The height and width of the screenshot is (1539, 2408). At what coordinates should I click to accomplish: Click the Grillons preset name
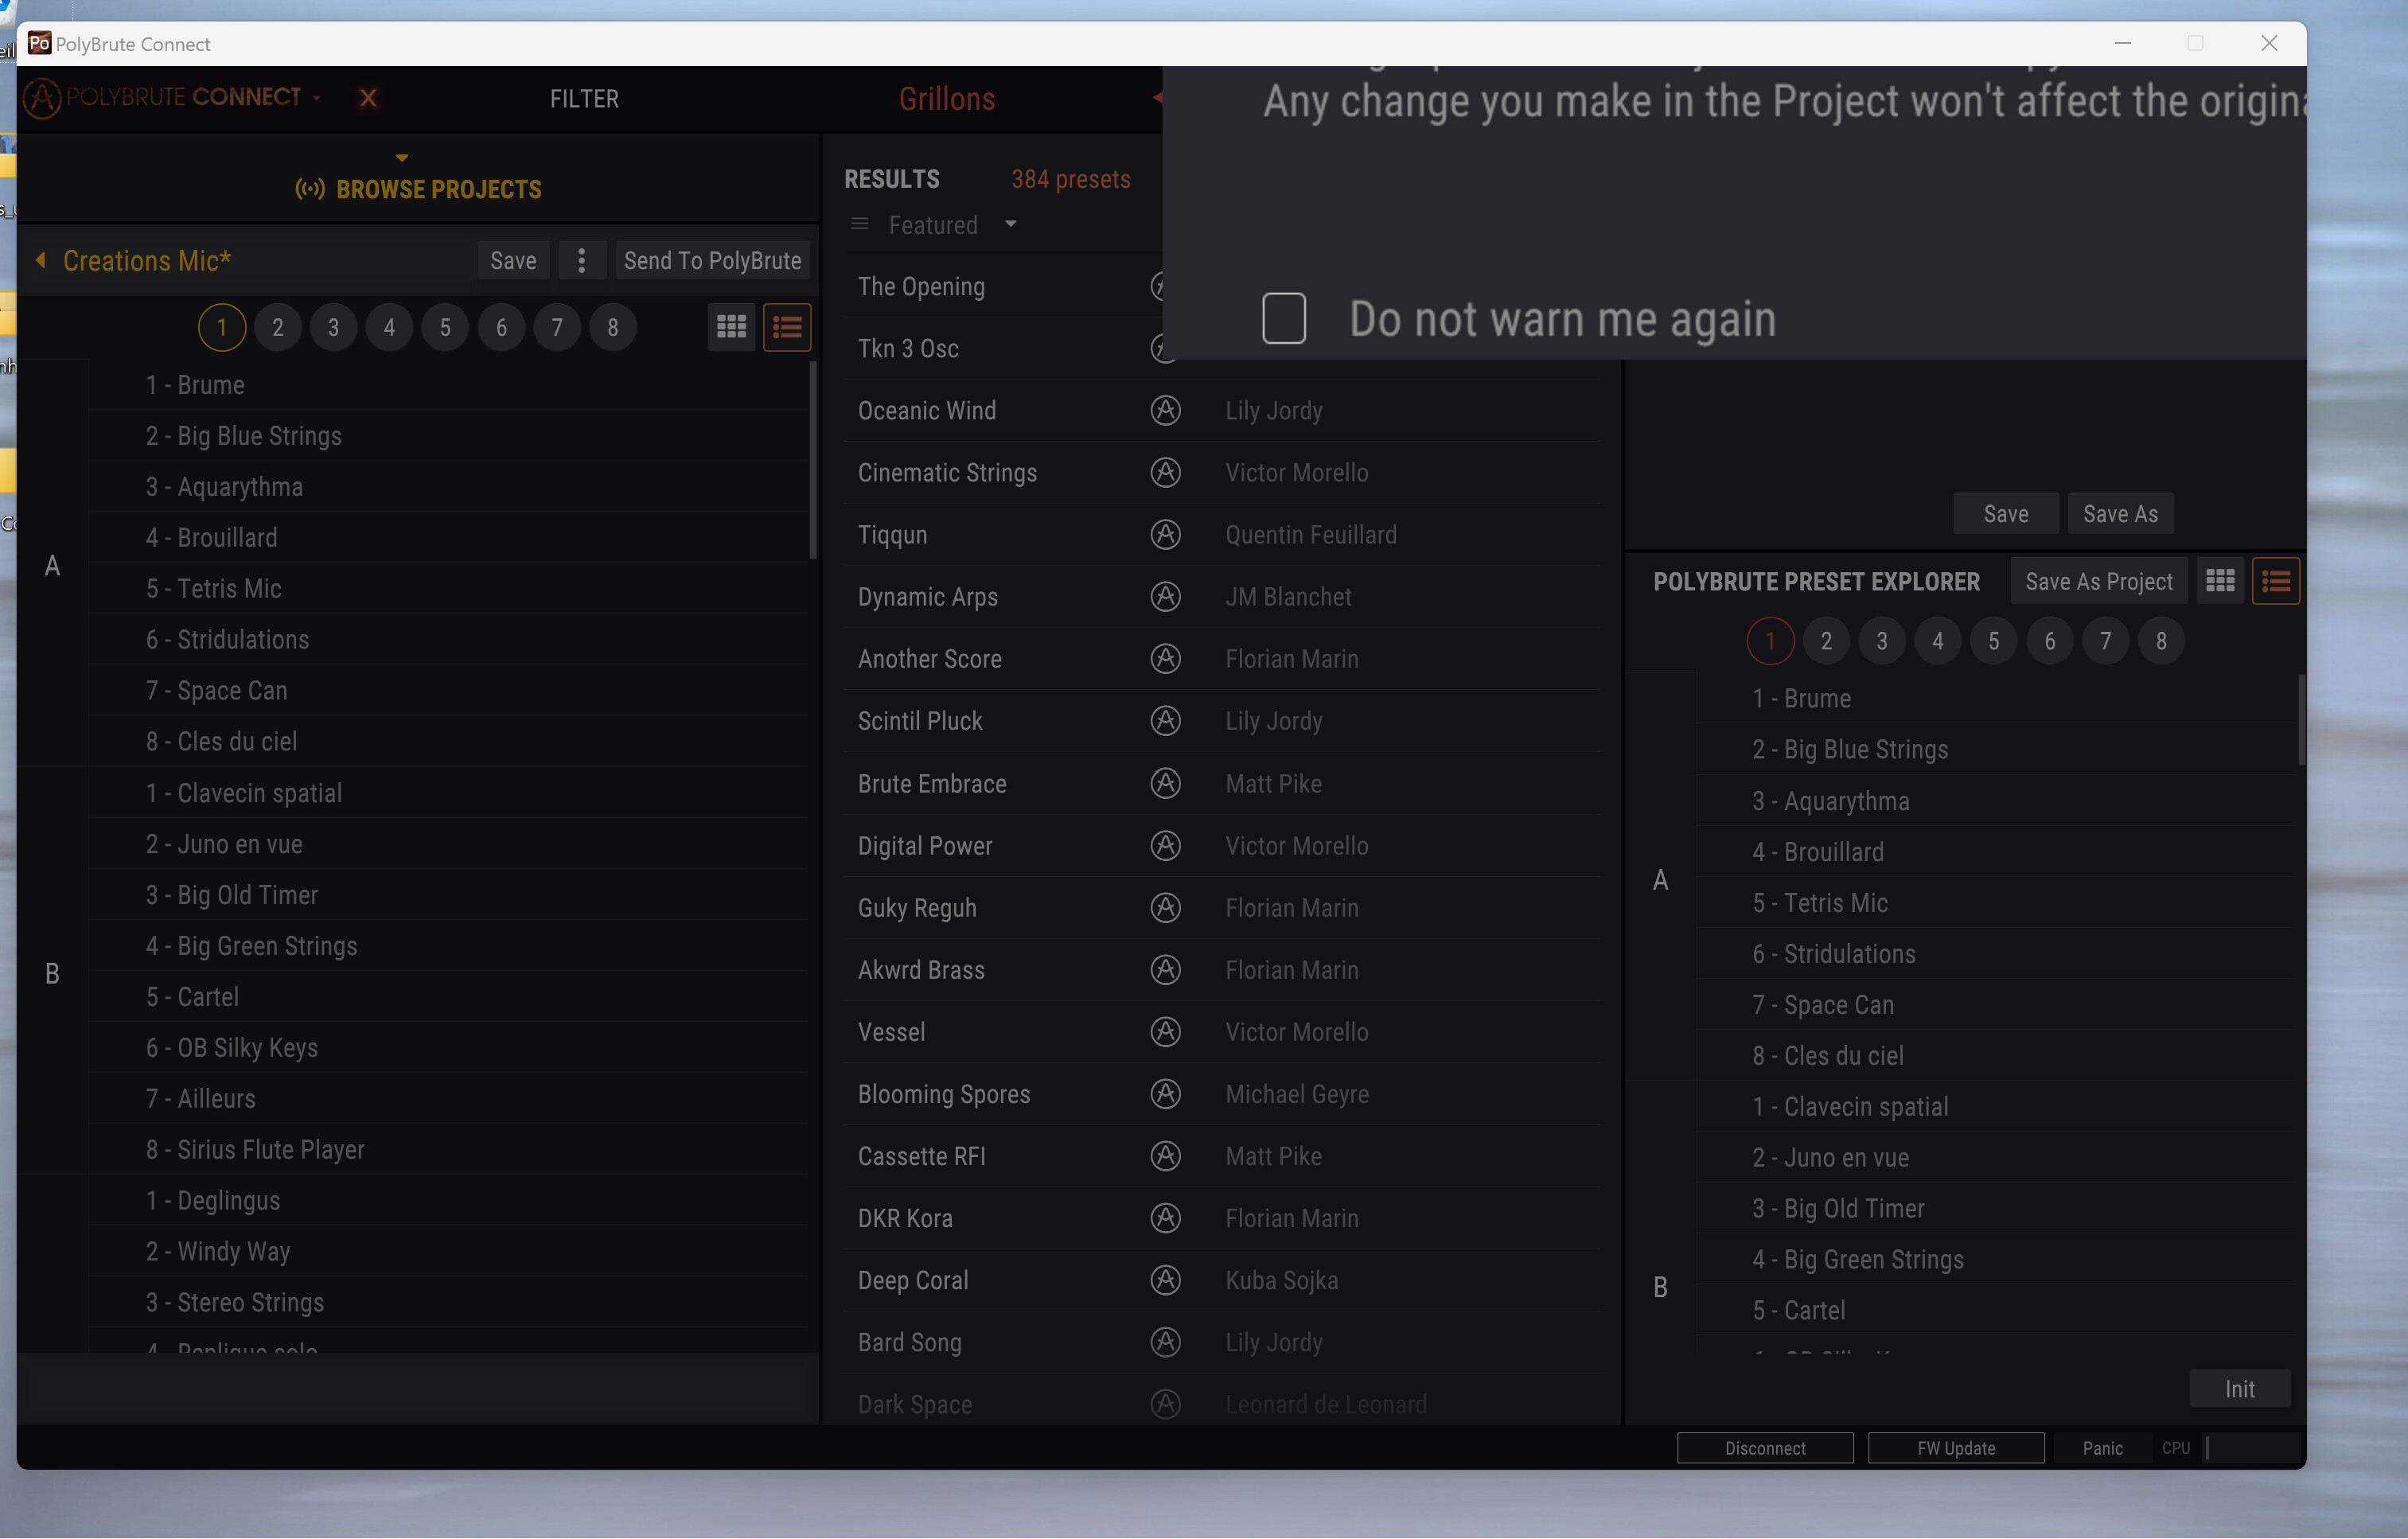tap(946, 99)
